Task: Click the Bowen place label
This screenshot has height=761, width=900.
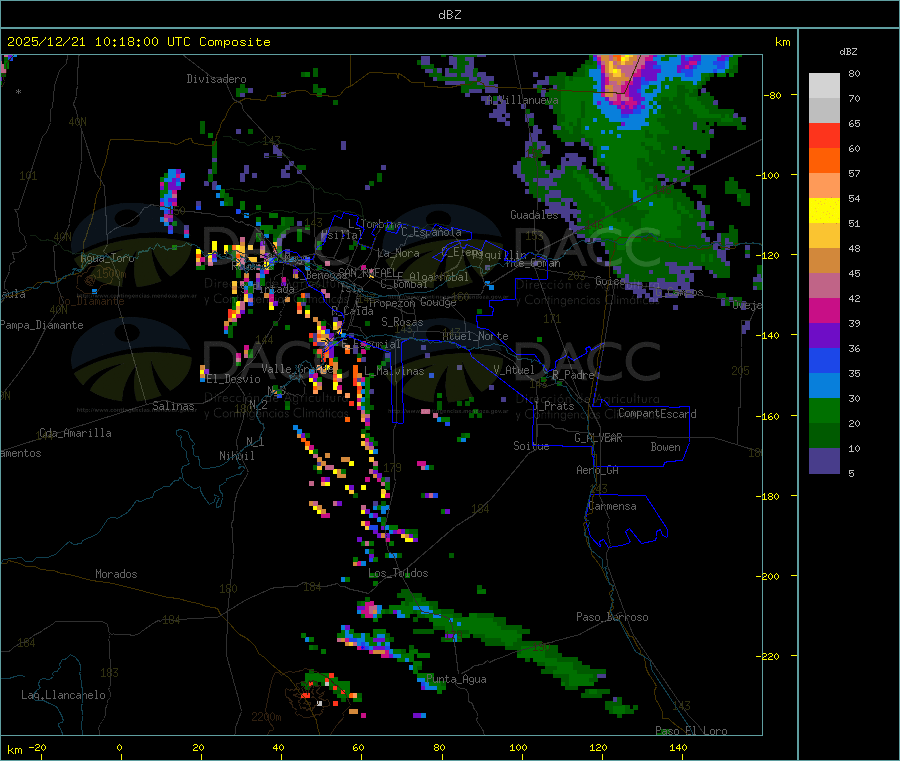Action: coord(665,447)
